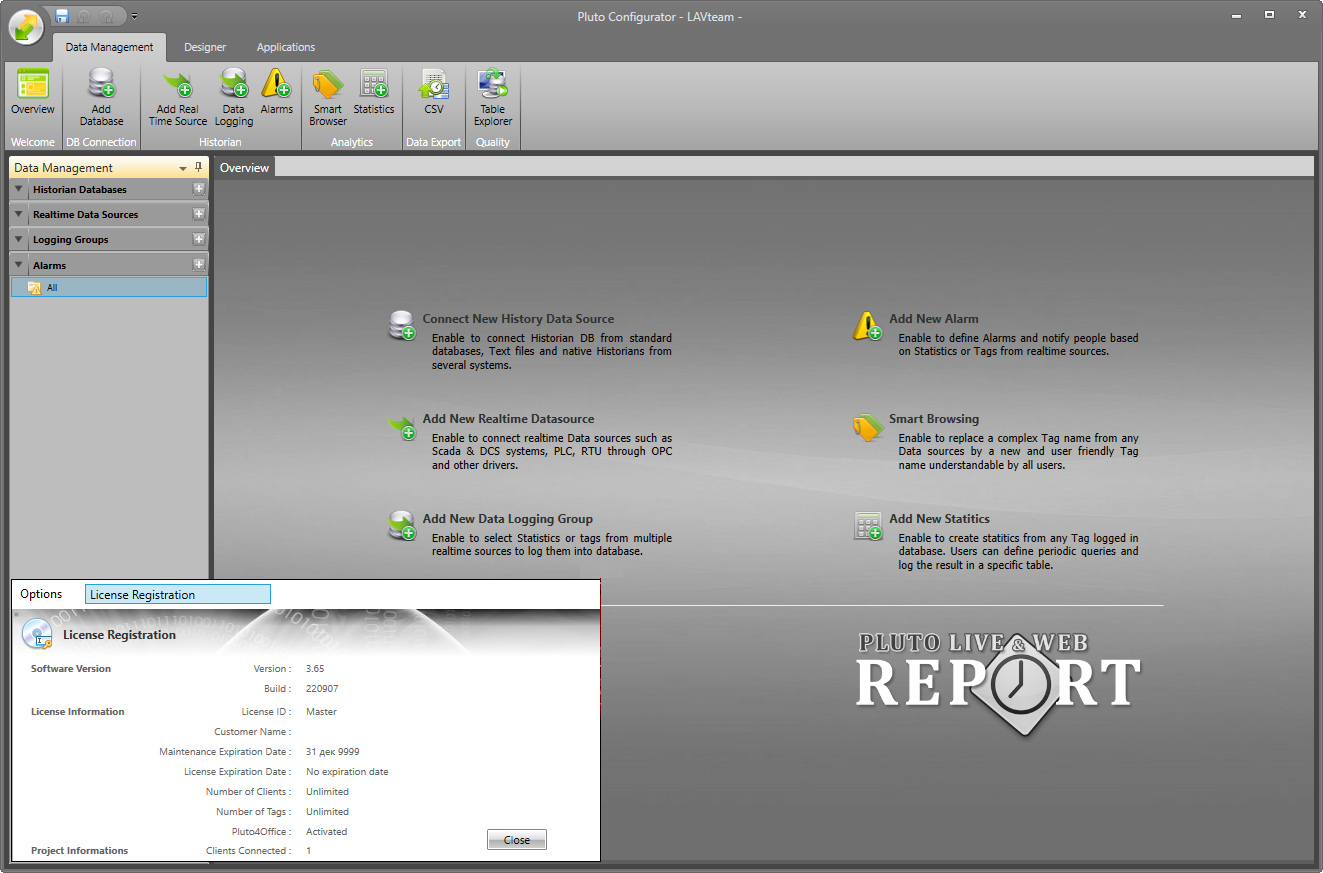Collapse the Logging Groups section

click(18, 239)
